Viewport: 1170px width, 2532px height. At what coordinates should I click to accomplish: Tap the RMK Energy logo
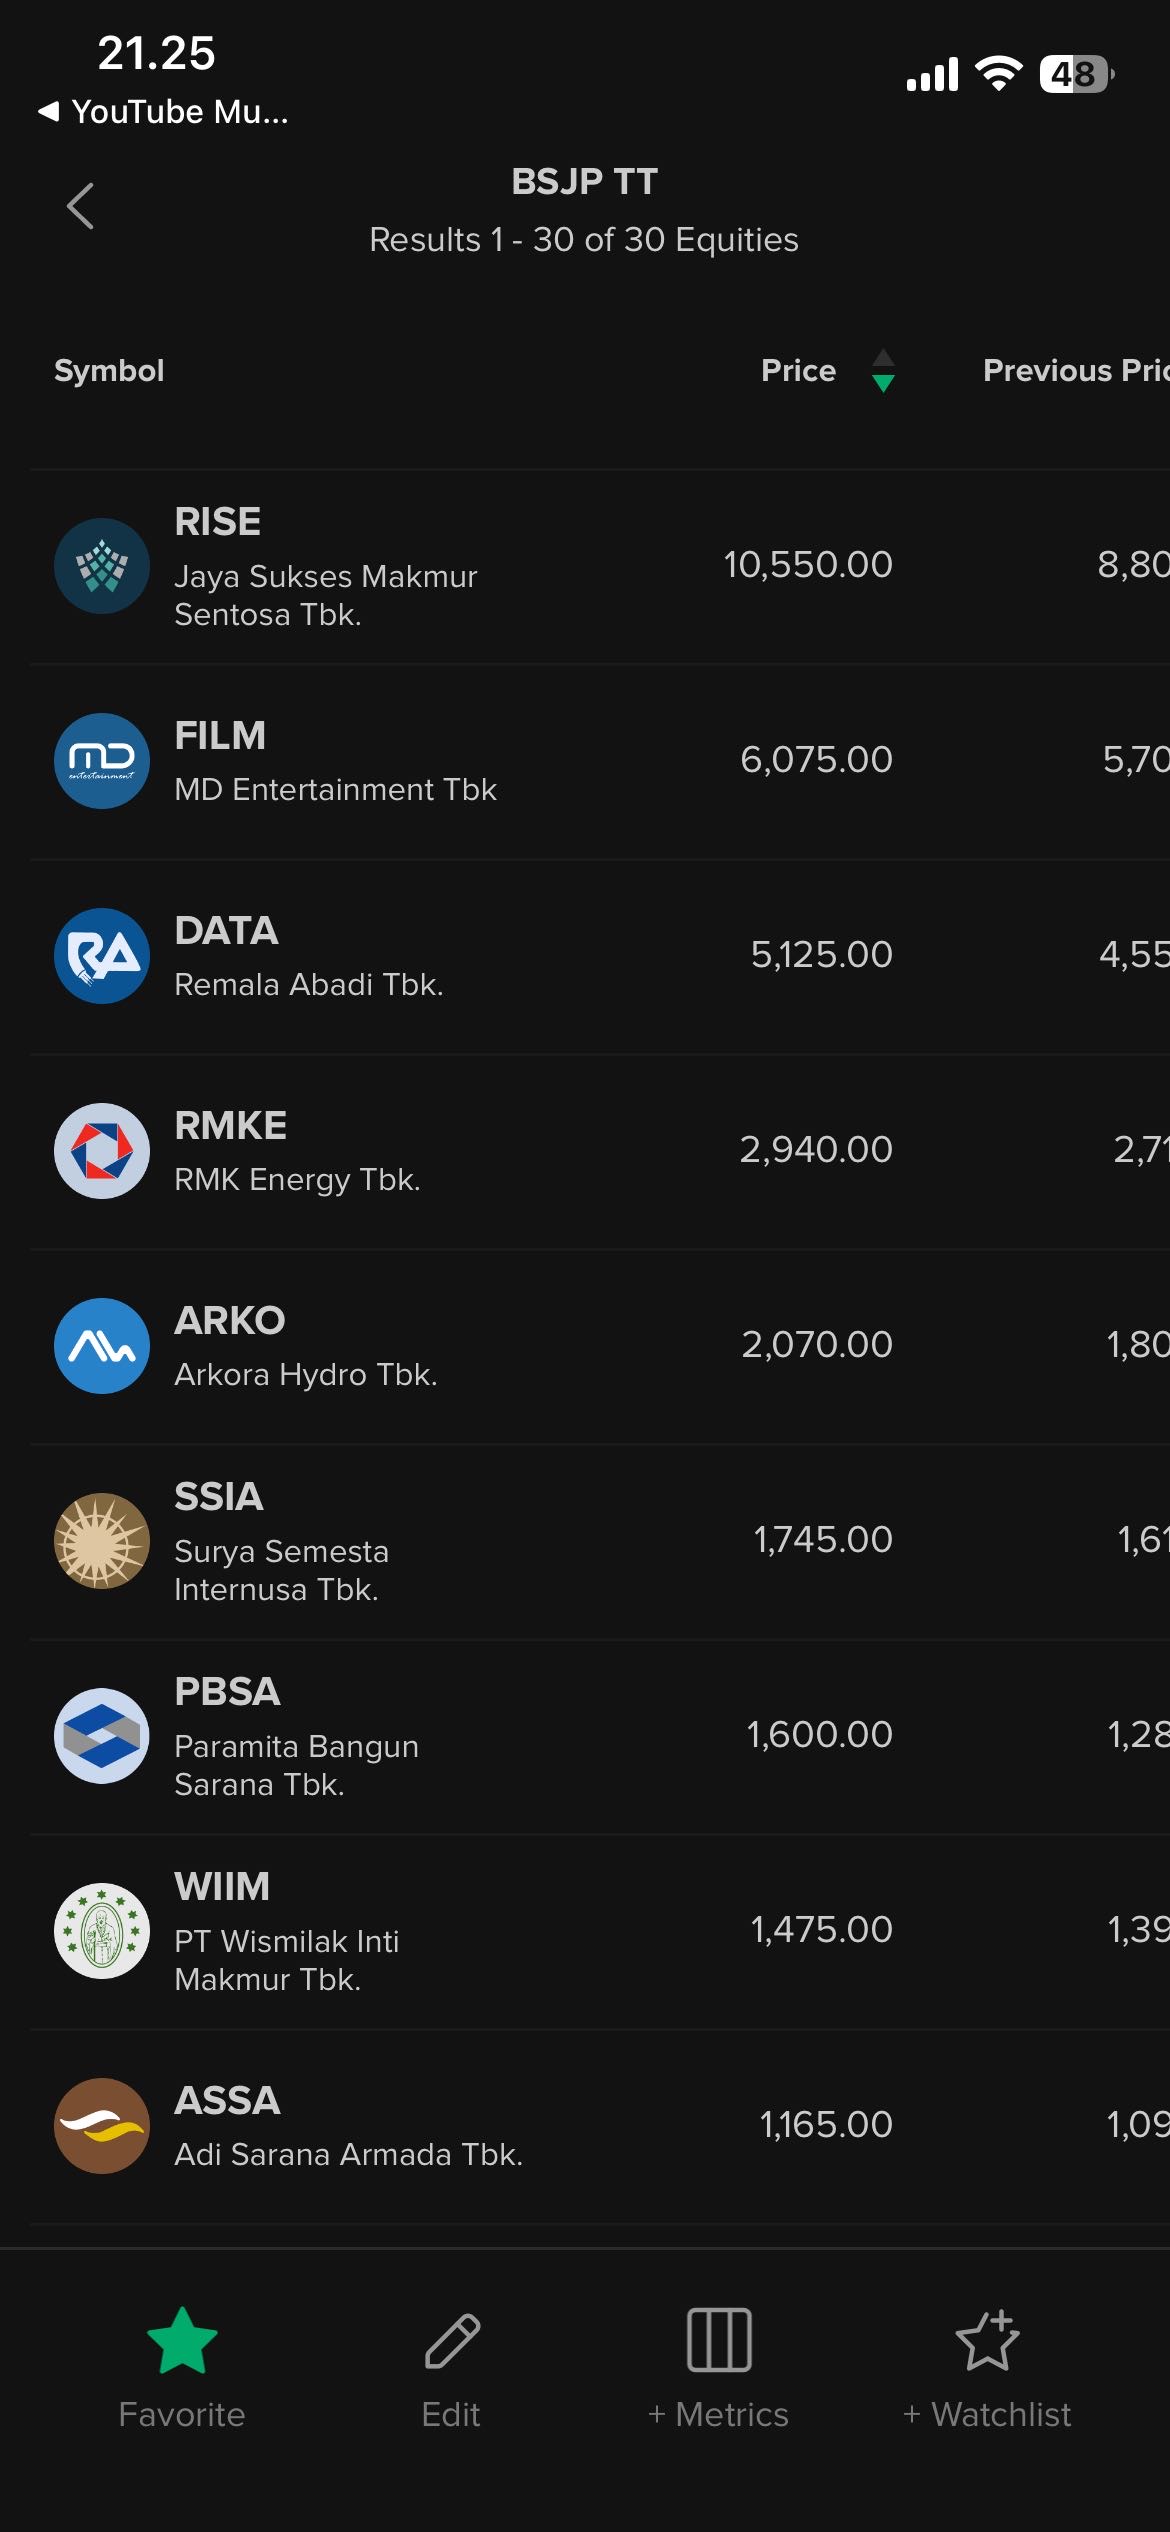(102, 1151)
